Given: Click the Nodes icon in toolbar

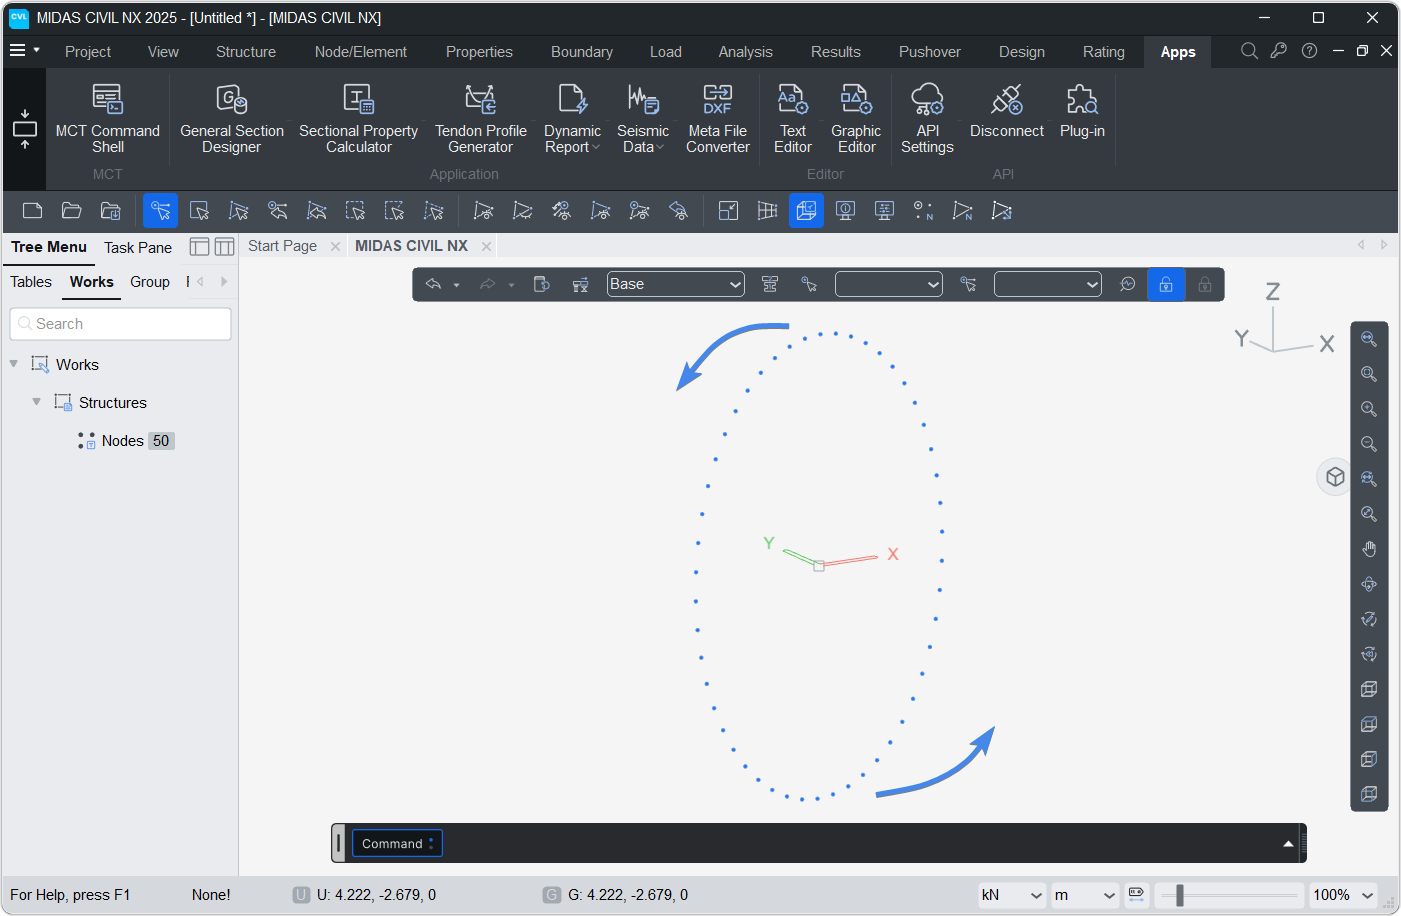Looking at the screenshot, I should (x=923, y=210).
